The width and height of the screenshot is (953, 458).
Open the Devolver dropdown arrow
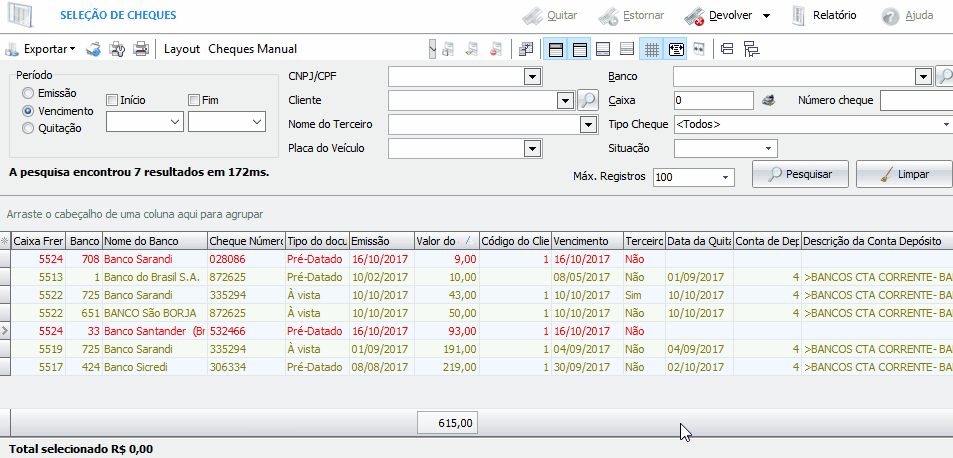tap(766, 16)
